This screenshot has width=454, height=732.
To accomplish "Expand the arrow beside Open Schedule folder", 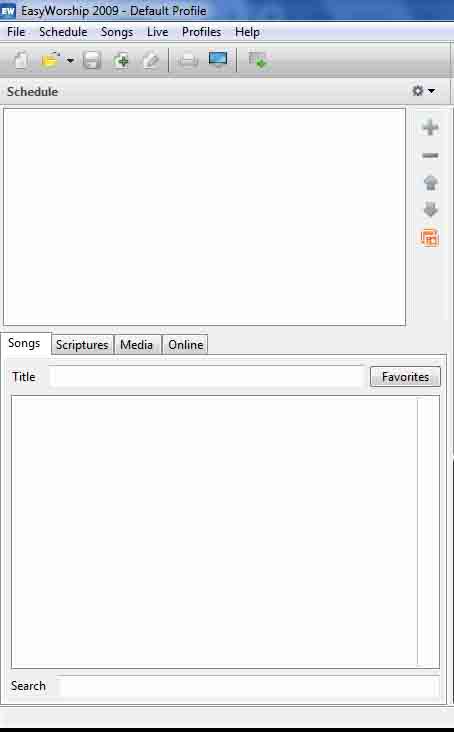I will [70, 61].
